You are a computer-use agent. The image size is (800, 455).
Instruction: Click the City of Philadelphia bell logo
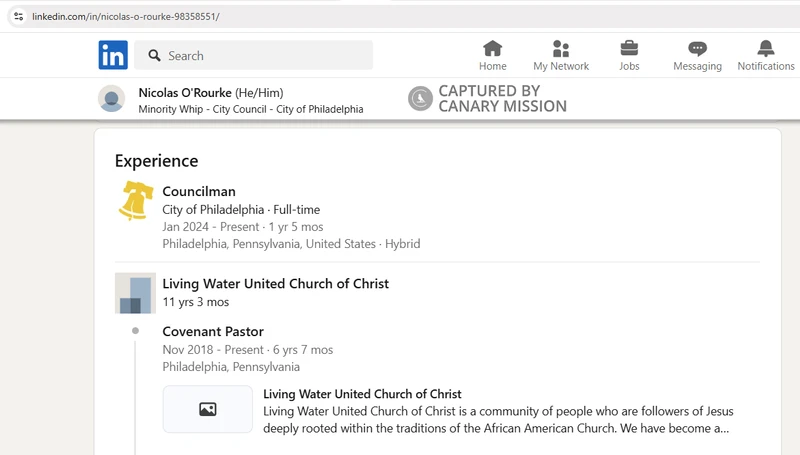pos(136,200)
